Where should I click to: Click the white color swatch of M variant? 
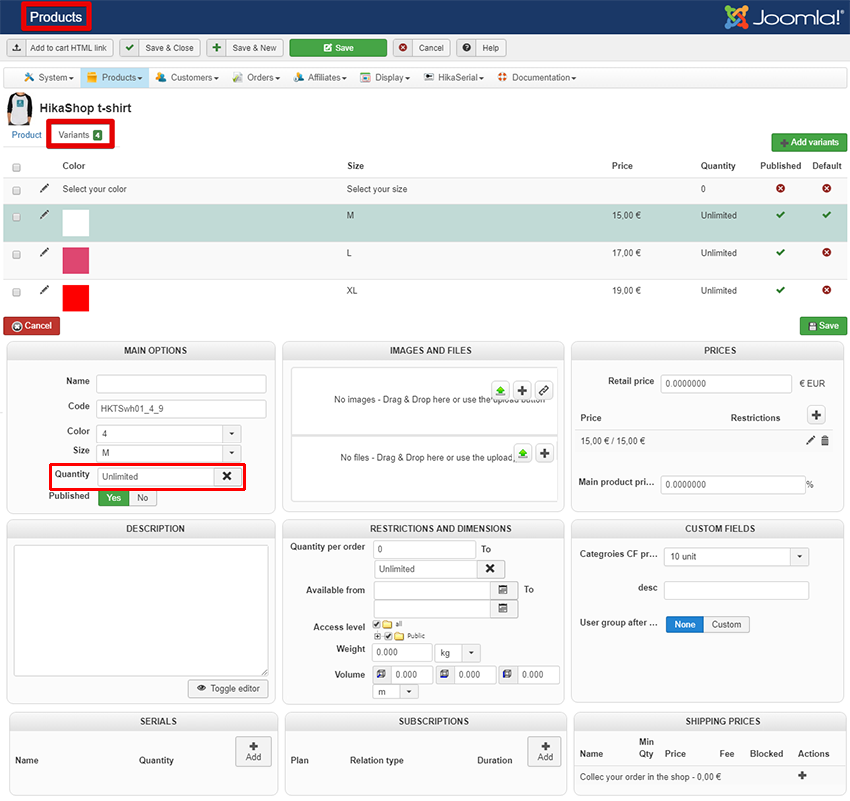pyautogui.click(x=76, y=223)
